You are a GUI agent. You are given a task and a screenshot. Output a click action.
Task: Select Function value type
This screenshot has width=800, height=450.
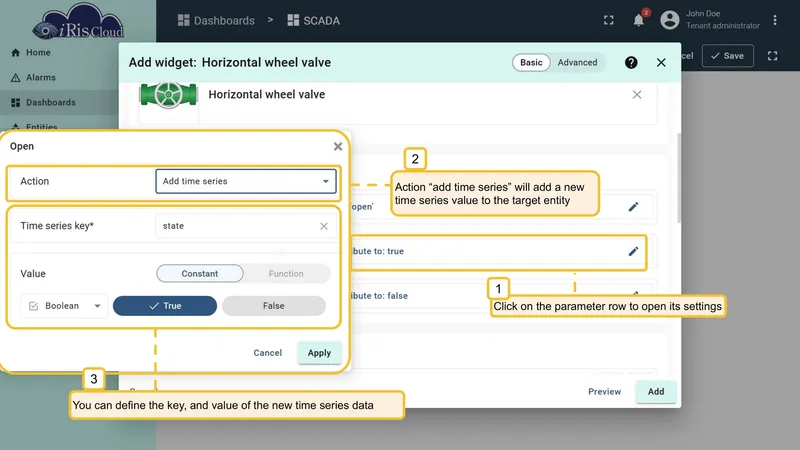[x=286, y=273]
